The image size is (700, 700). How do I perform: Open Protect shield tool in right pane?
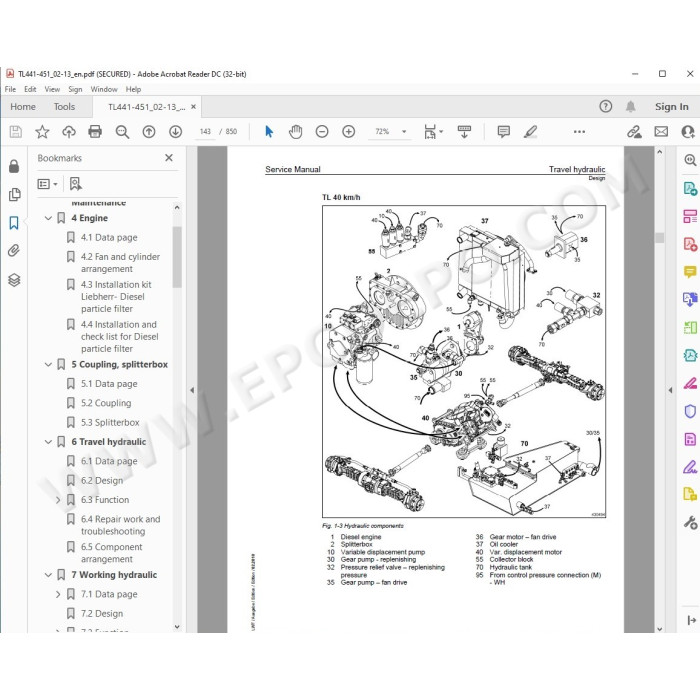[x=690, y=411]
